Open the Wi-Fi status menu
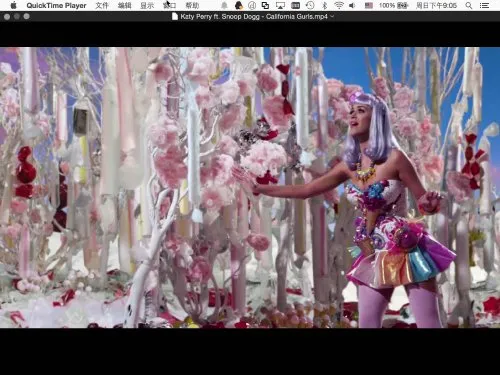The height and width of the screenshot is (375, 500). 339,5
